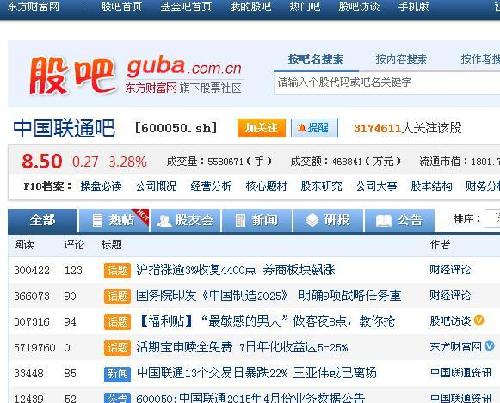Open 核心题材 F10 link

point(266,186)
